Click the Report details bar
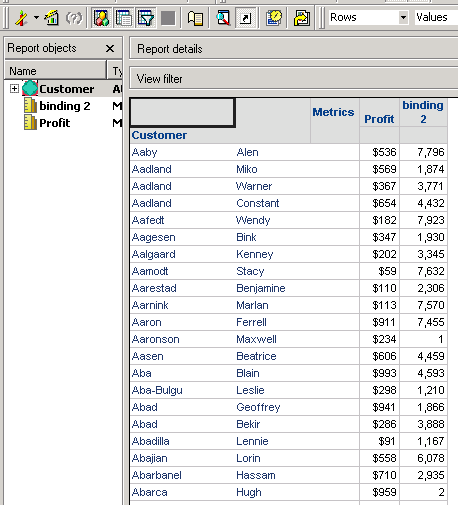The width and height of the screenshot is (458, 505). [x=293, y=49]
